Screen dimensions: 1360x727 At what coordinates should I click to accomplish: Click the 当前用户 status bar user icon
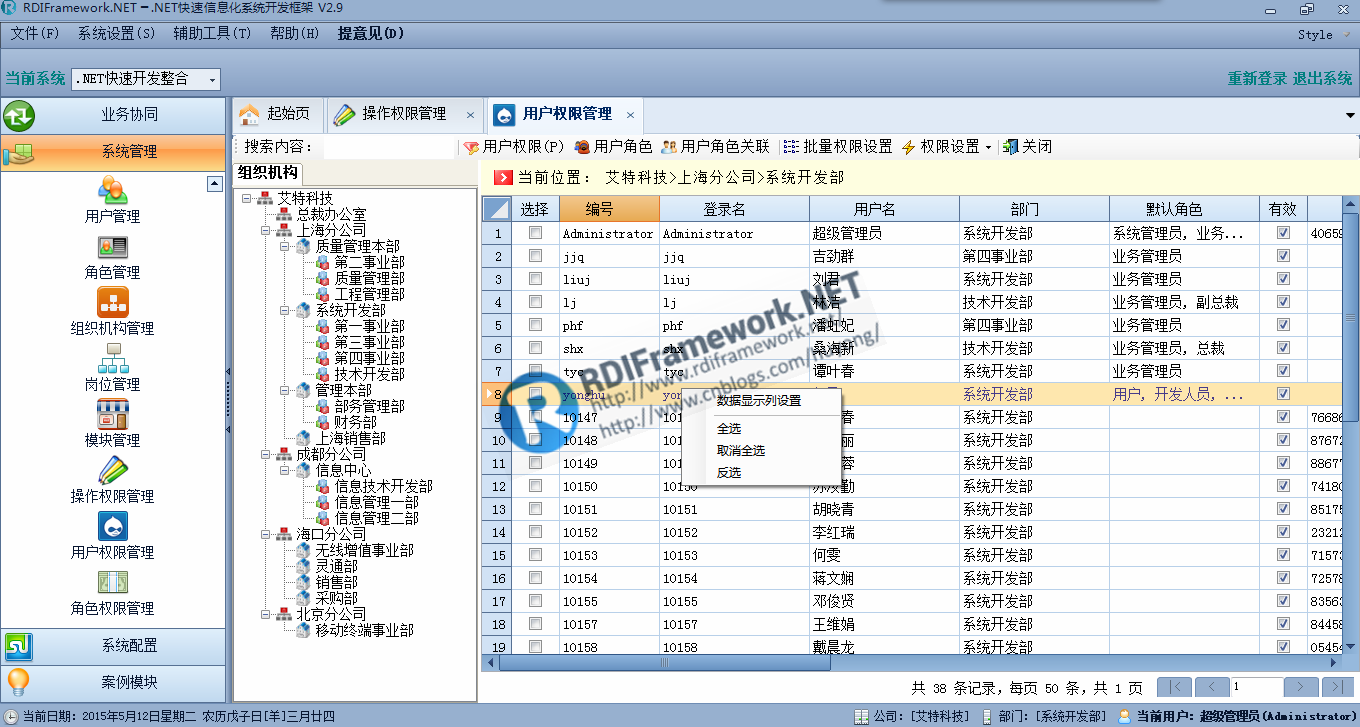coord(1124,716)
